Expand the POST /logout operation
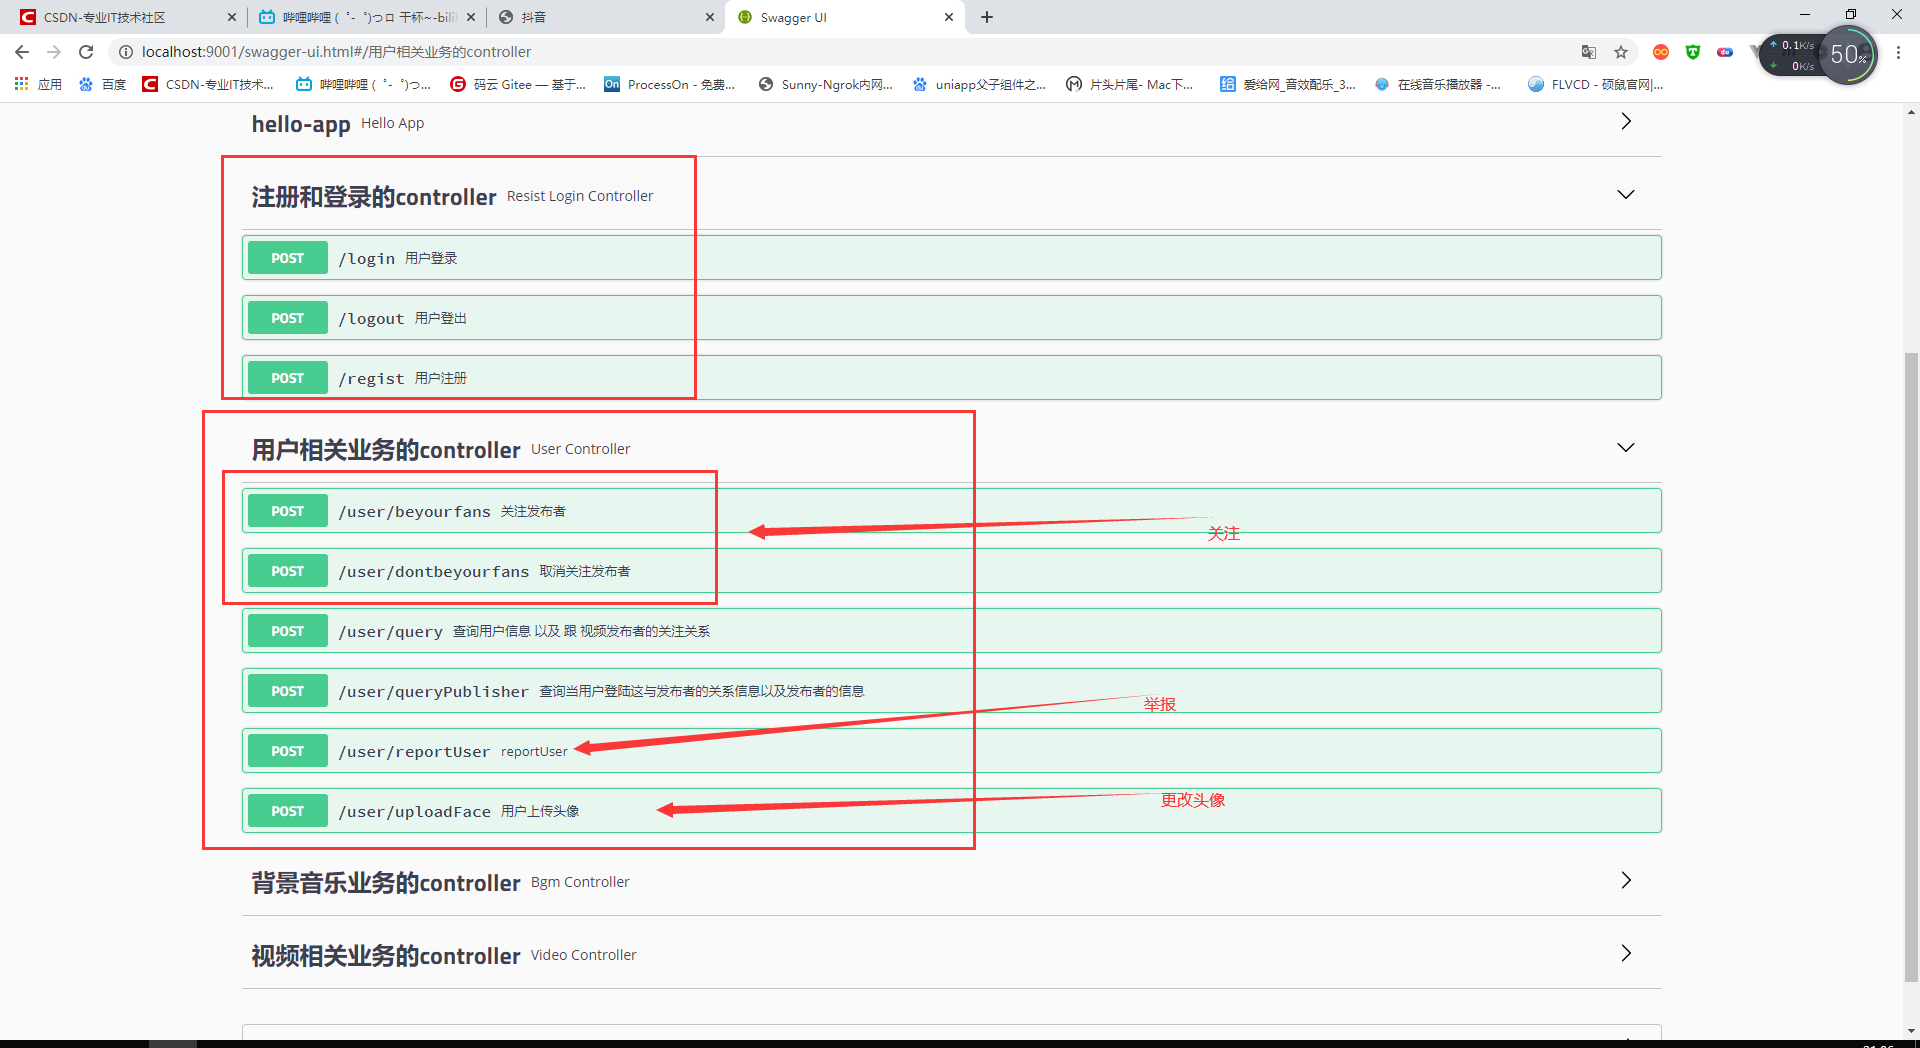This screenshot has height=1048, width=1920. (x=951, y=318)
